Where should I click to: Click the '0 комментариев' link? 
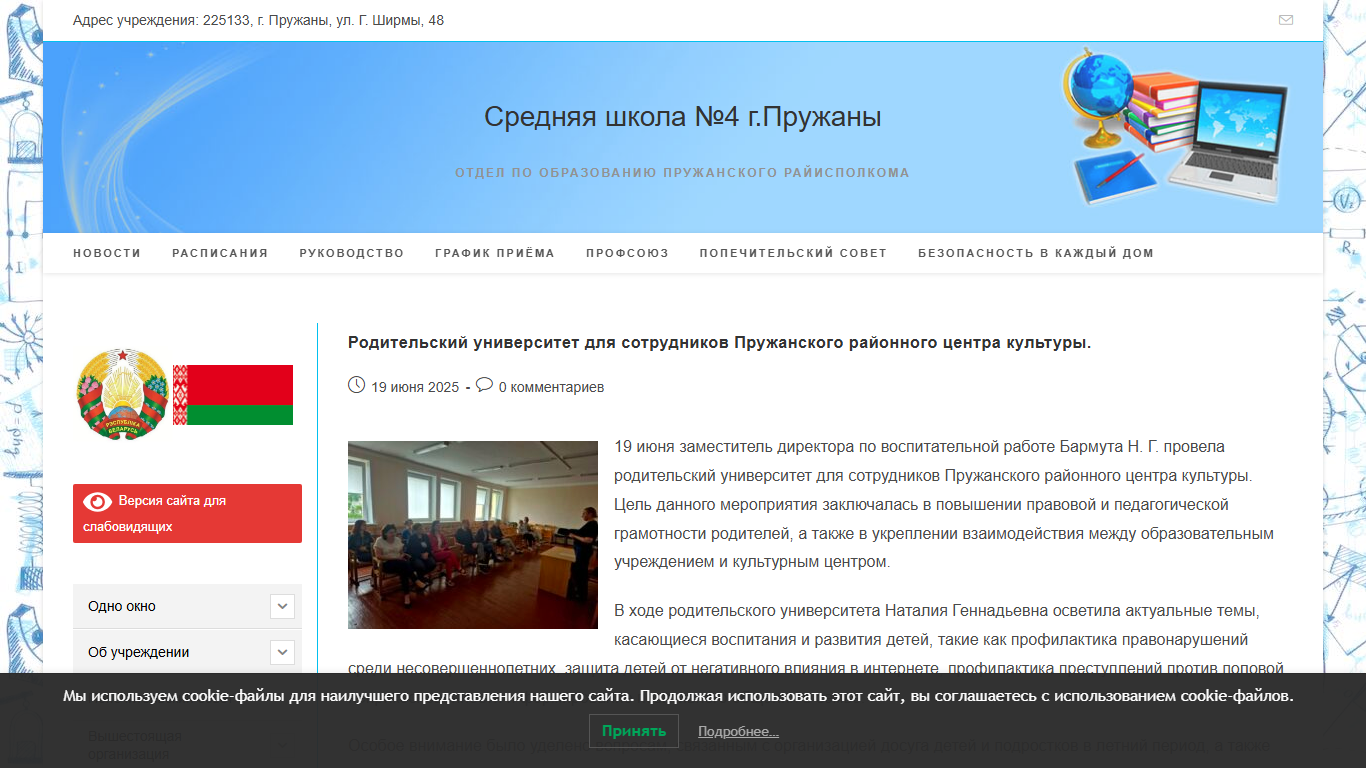(x=551, y=387)
